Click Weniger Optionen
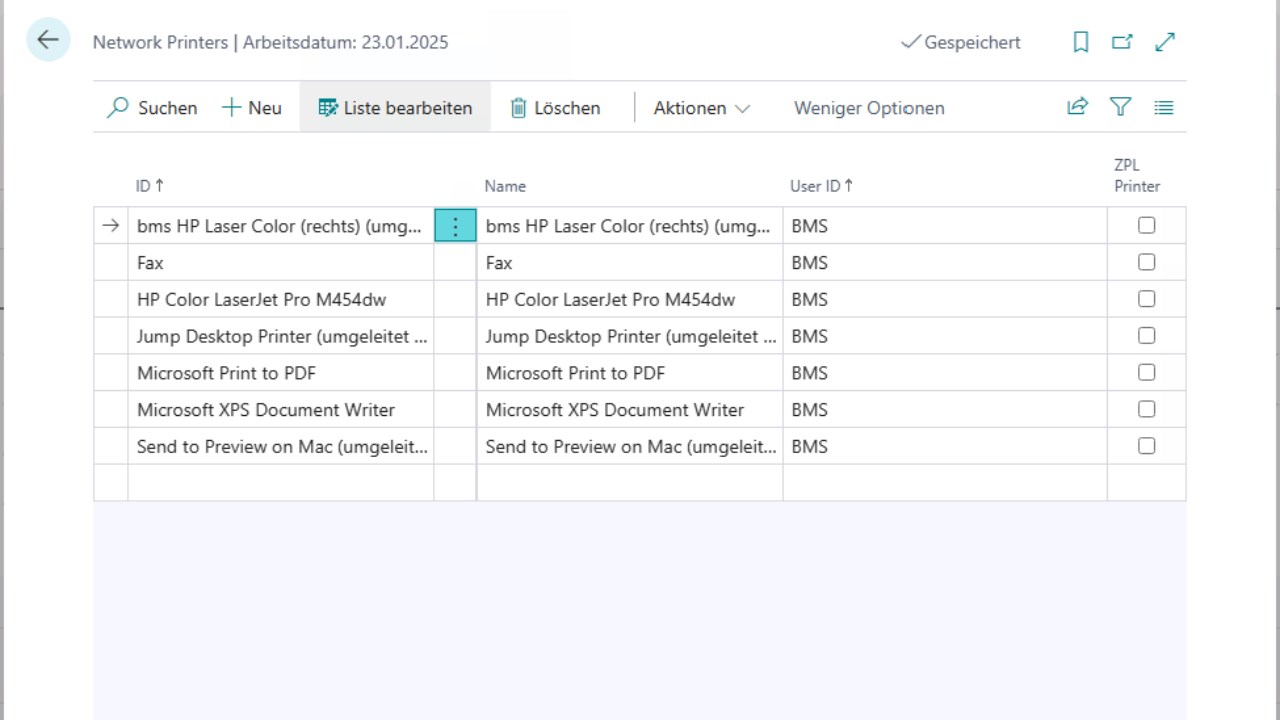 (868, 108)
